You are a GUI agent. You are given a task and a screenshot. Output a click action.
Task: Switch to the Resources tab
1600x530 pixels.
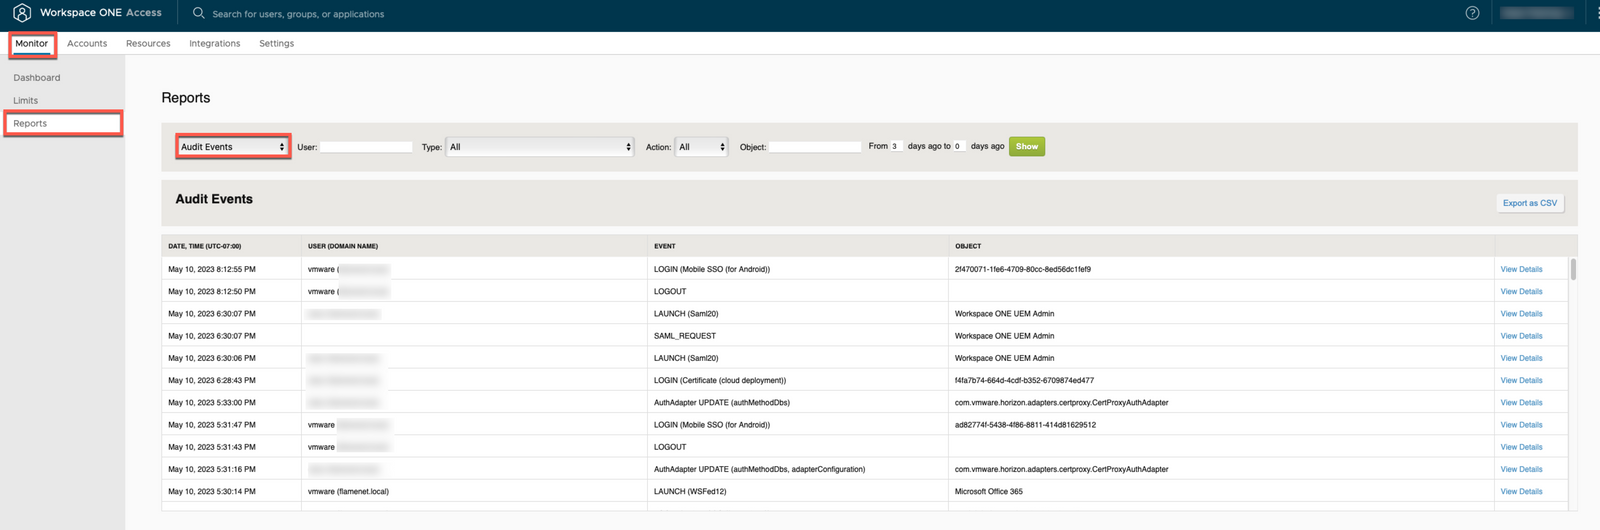(x=148, y=43)
